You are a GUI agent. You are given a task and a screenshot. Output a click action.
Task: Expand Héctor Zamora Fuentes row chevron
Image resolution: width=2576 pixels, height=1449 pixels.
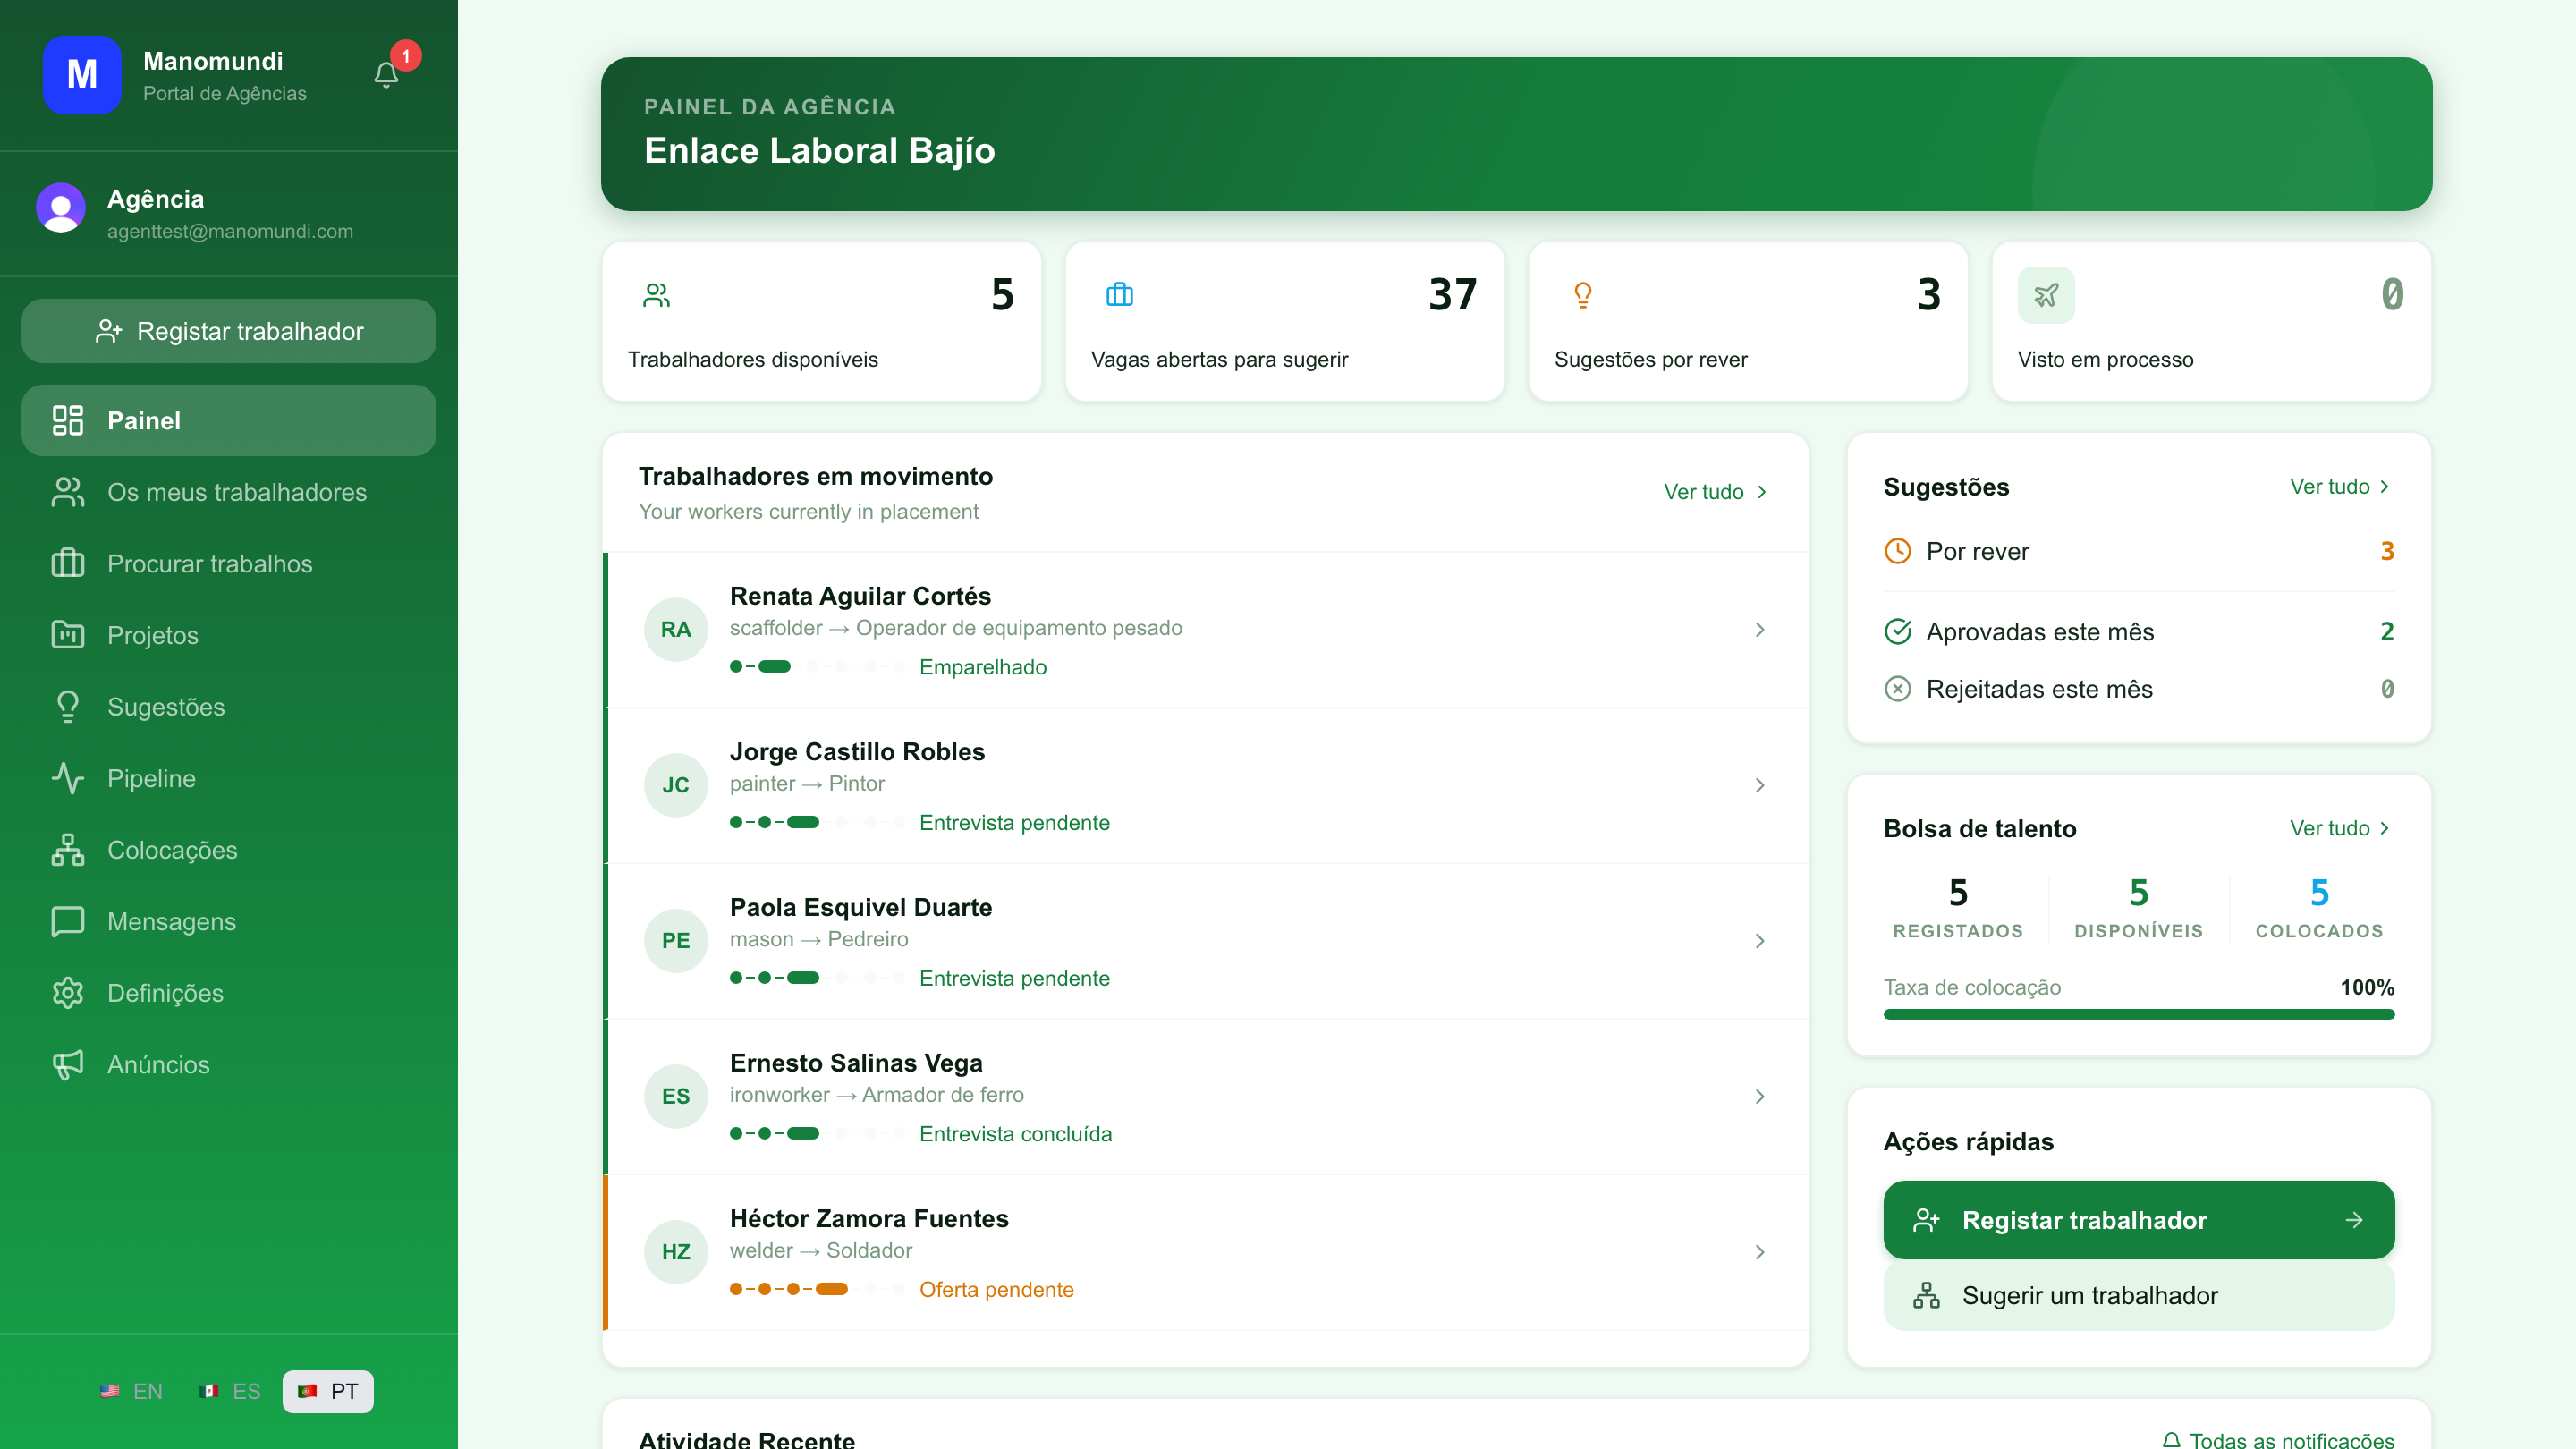point(1760,1252)
